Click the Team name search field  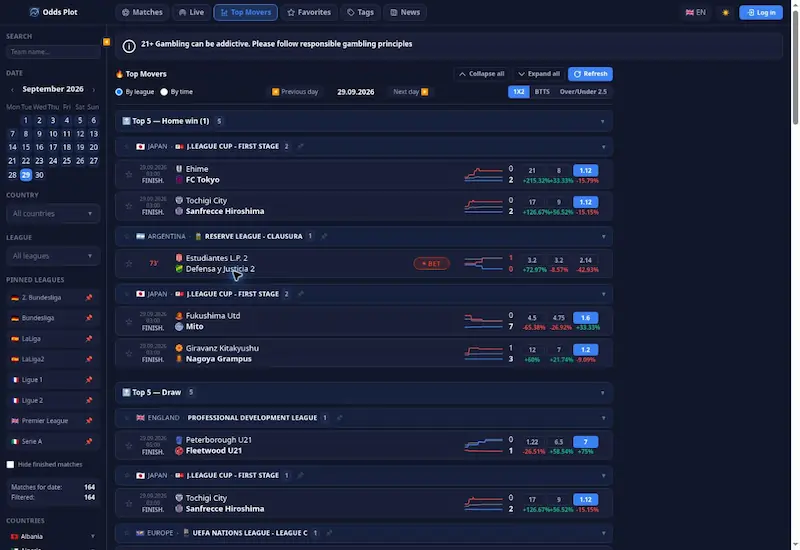53,52
